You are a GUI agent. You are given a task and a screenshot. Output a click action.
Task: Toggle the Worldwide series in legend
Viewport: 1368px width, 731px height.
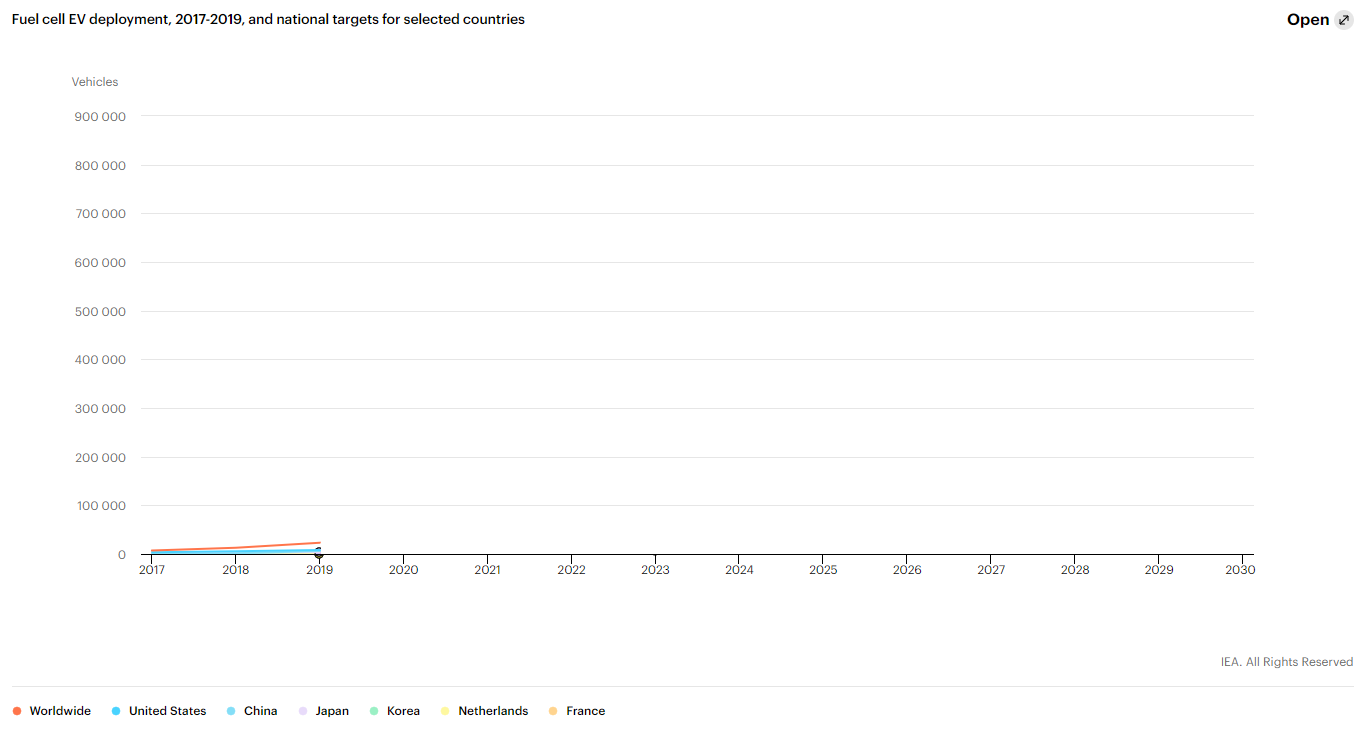click(52, 711)
